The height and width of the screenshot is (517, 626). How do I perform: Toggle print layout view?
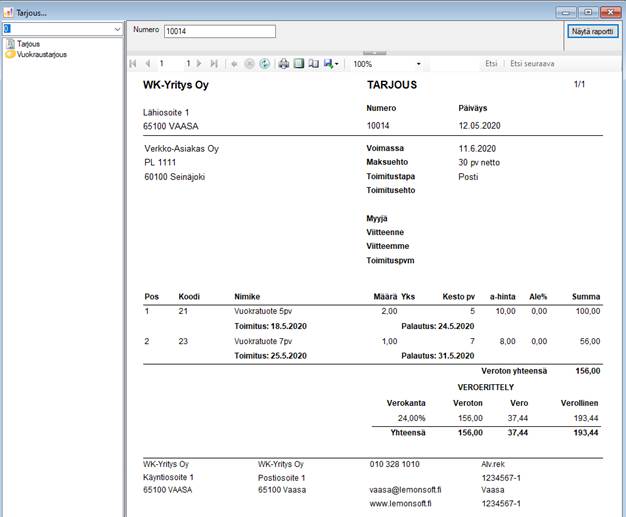pos(298,63)
